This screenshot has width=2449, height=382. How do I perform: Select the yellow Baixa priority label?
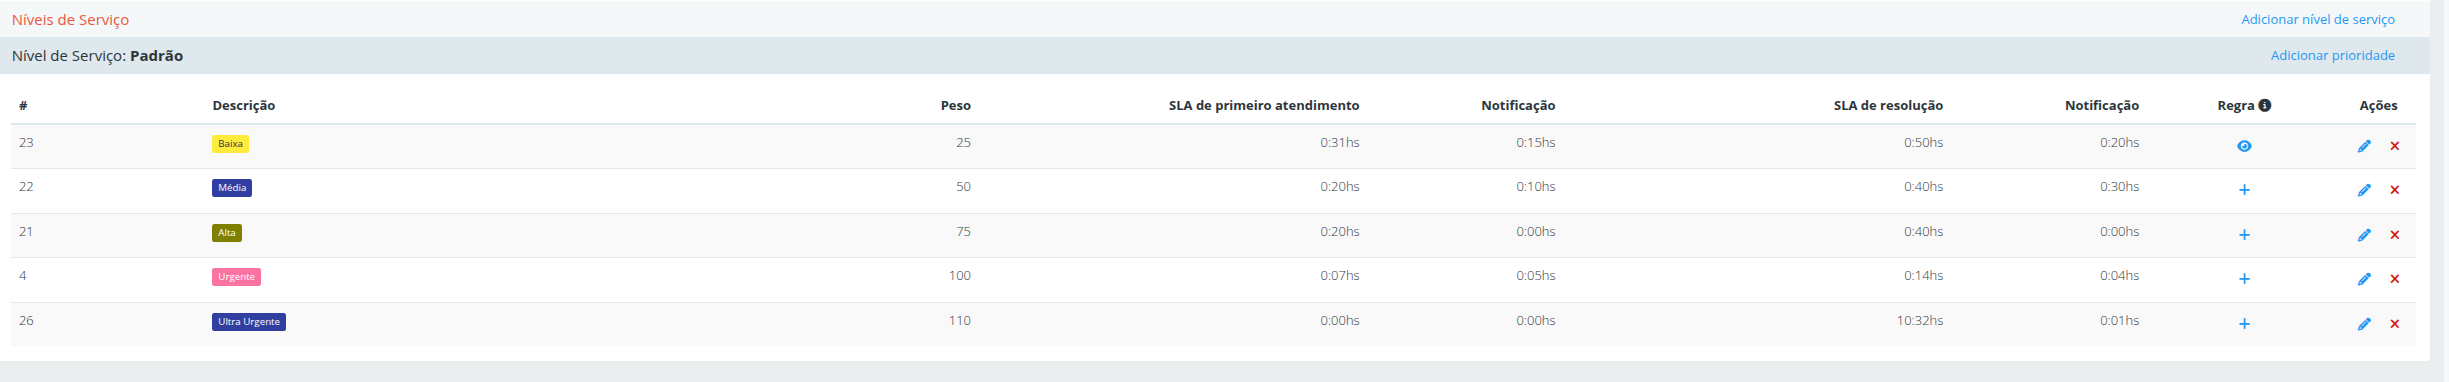pos(230,144)
